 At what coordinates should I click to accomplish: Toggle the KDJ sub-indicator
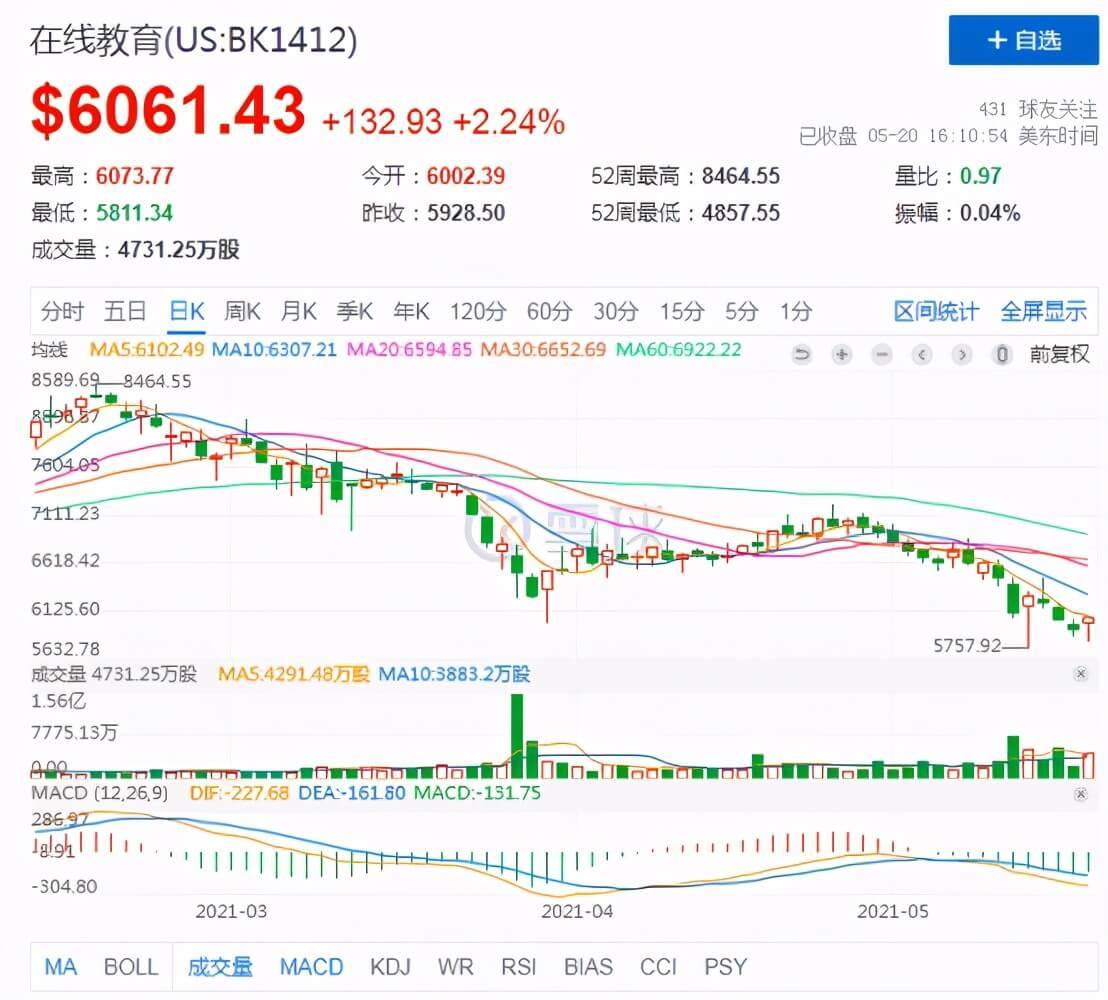[x=390, y=966]
